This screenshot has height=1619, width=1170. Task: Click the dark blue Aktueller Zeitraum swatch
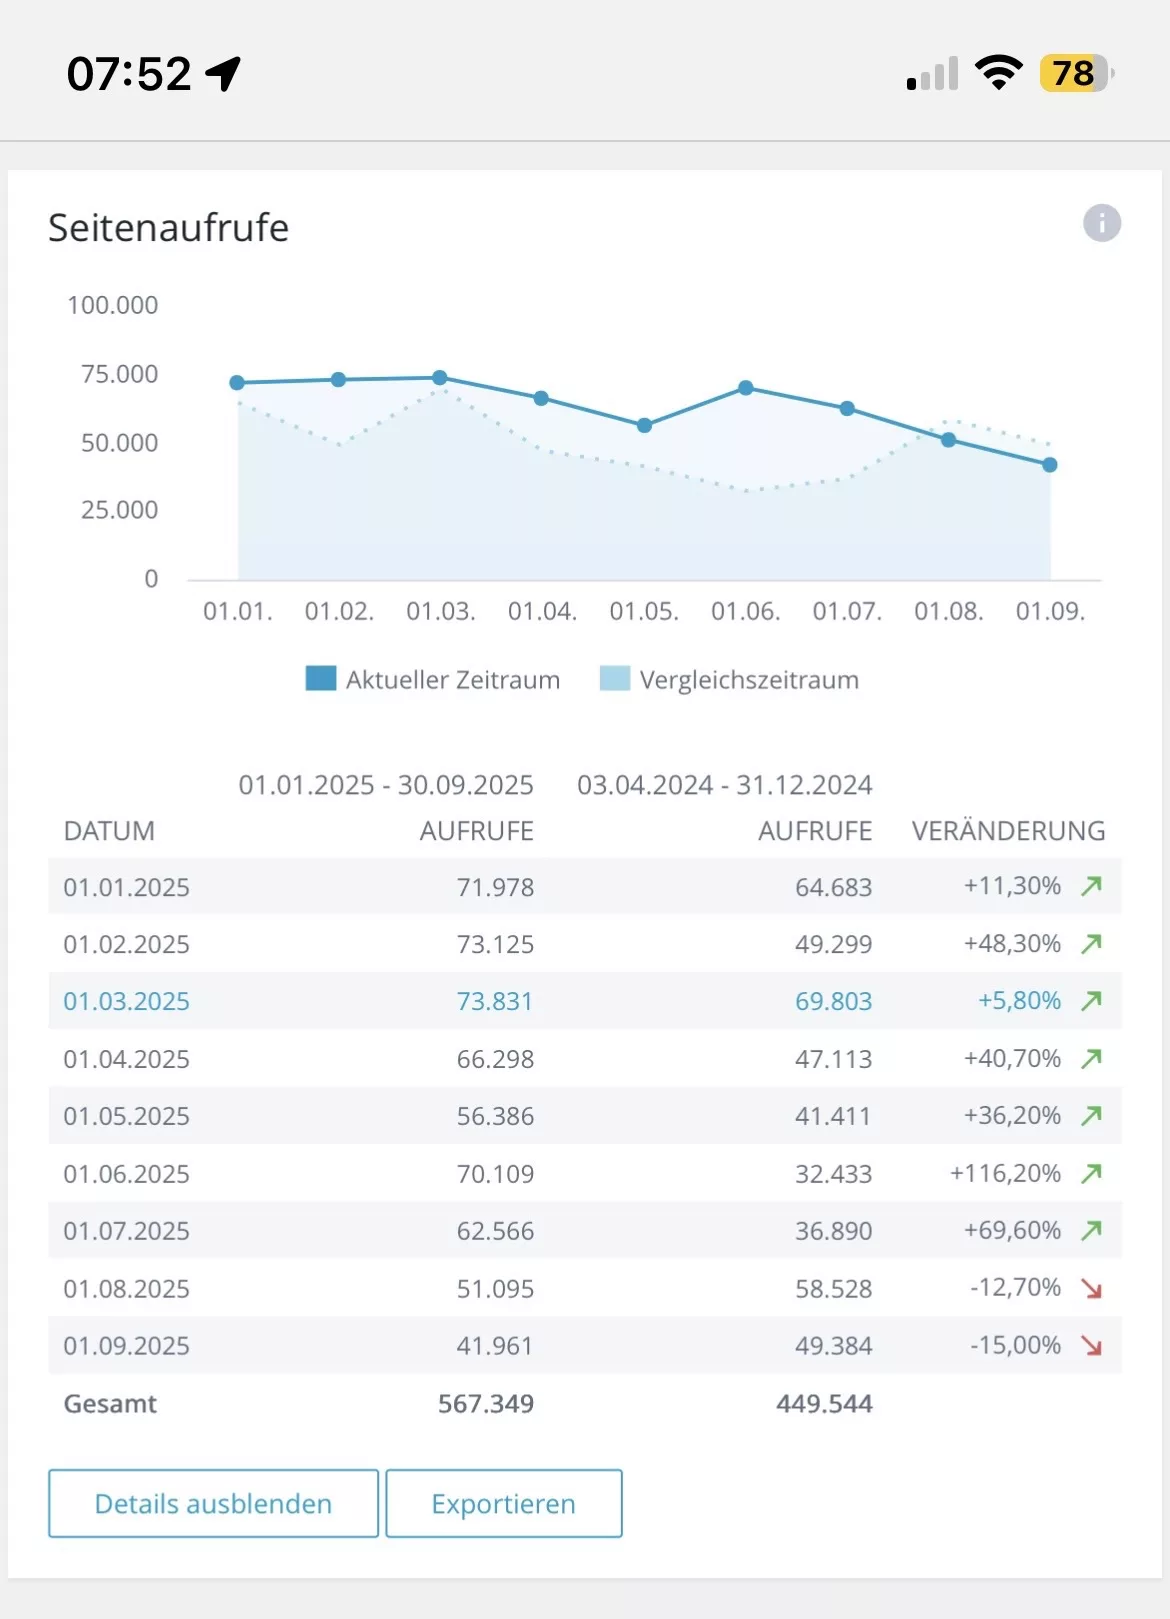[321, 679]
